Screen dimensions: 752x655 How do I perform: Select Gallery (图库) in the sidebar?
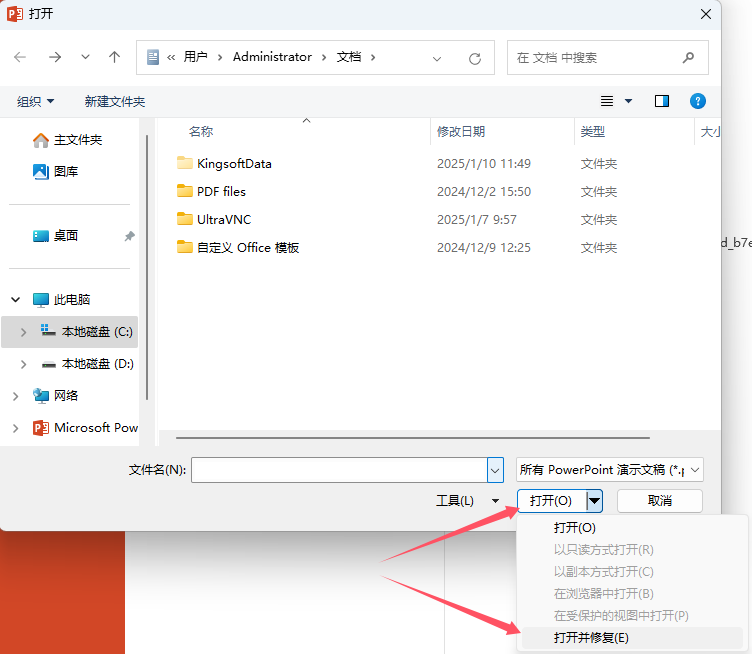click(66, 172)
